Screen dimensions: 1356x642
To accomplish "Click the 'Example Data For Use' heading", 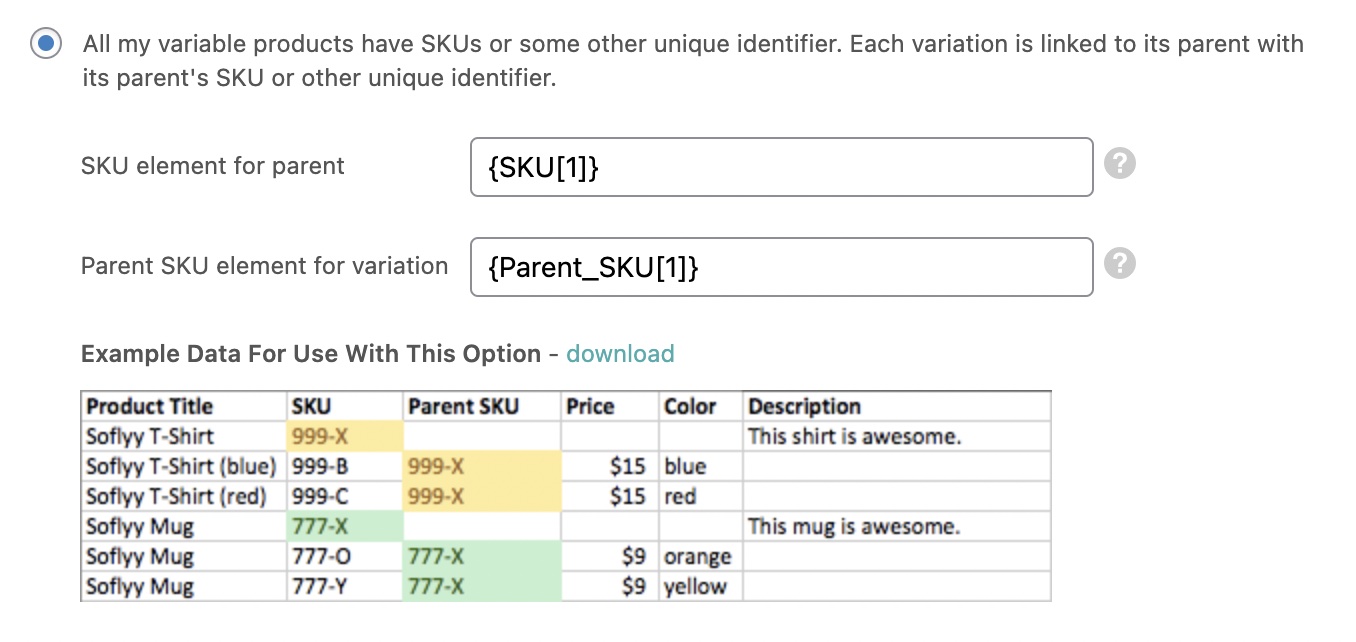I will (x=310, y=354).
